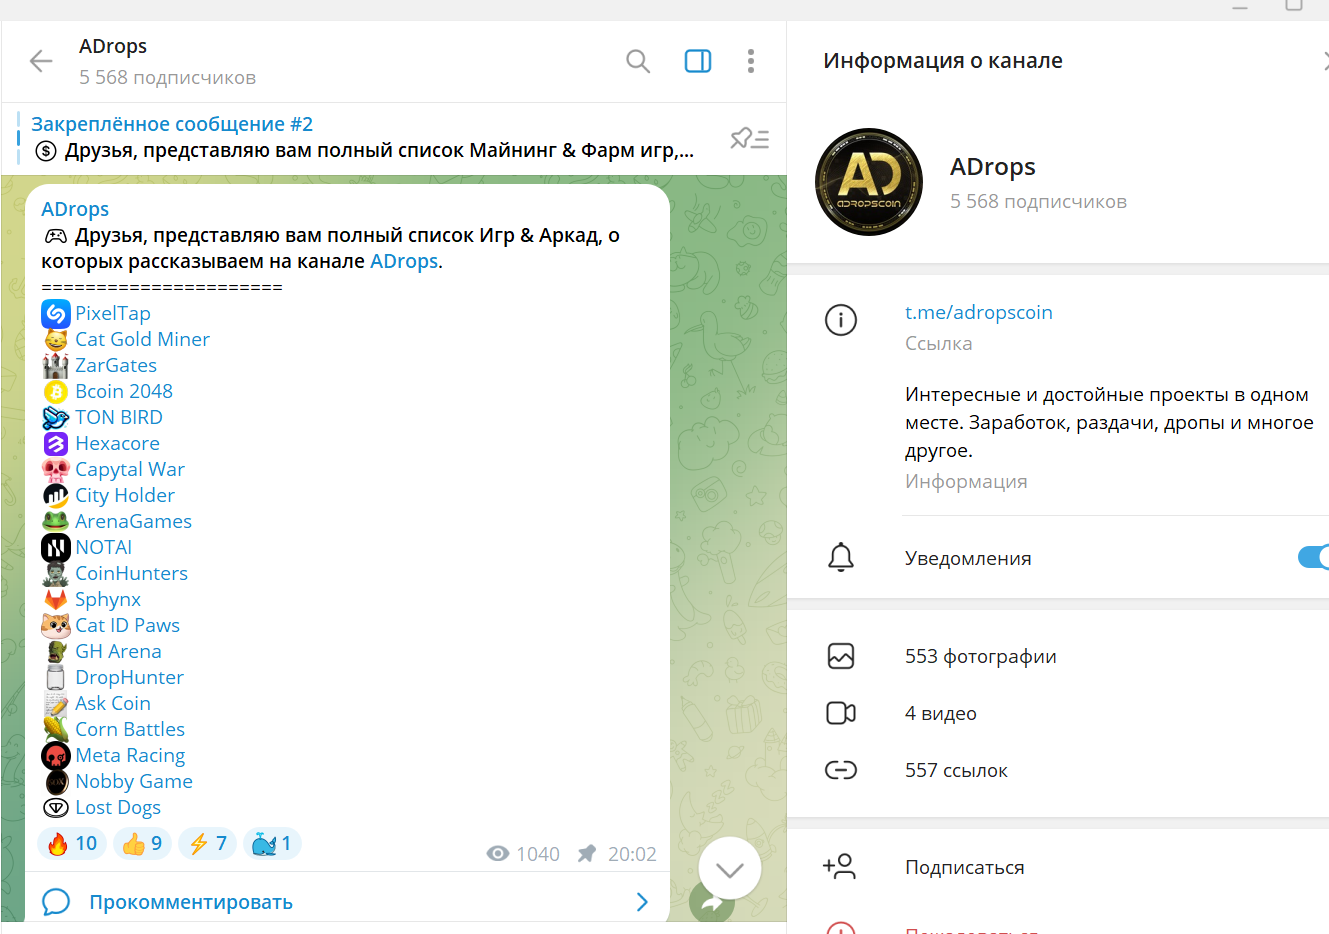
Task: Show the pinned messages list icon
Action: click(749, 138)
